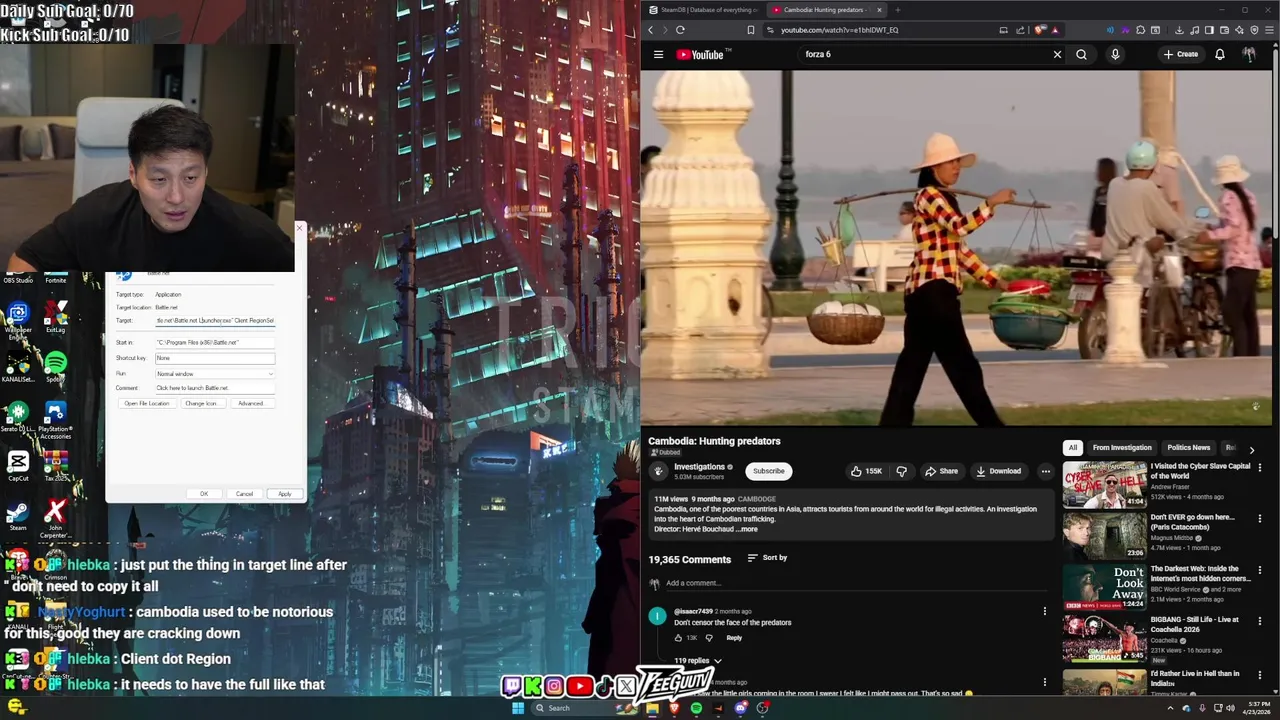
Task: Click the YouTube Create button
Action: point(1181,54)
